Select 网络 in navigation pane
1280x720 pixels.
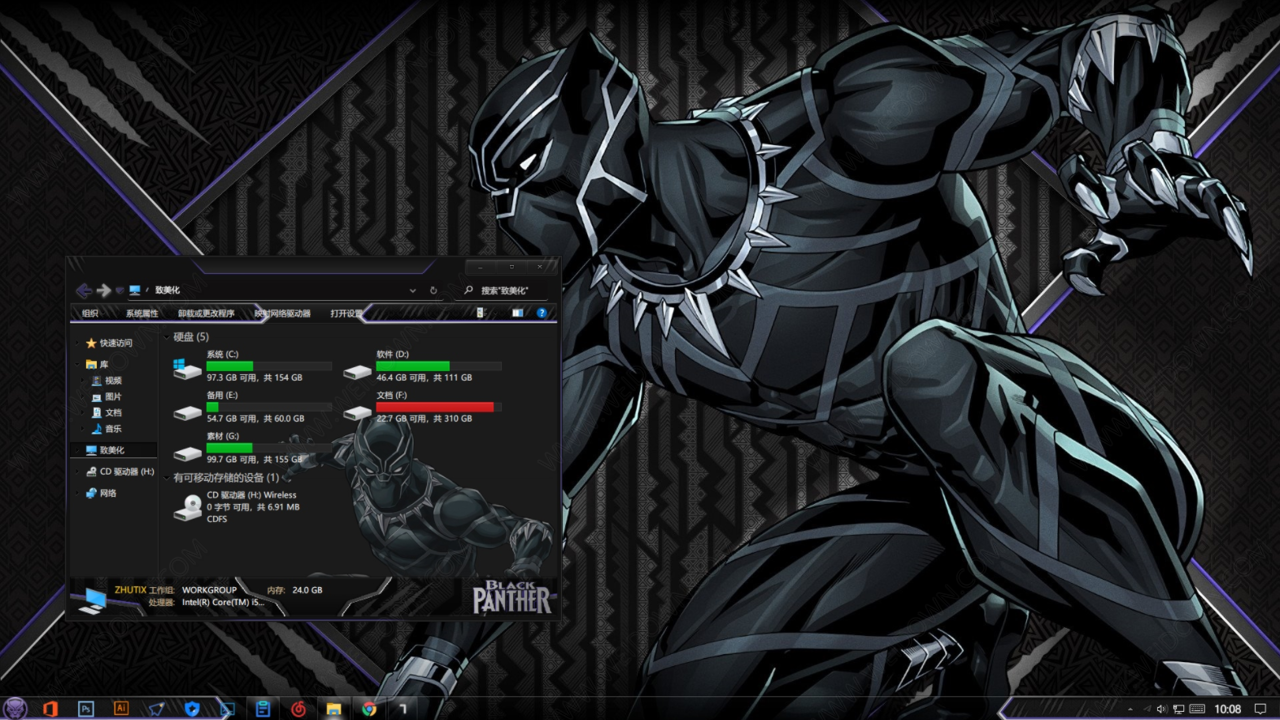coord(102,493)
